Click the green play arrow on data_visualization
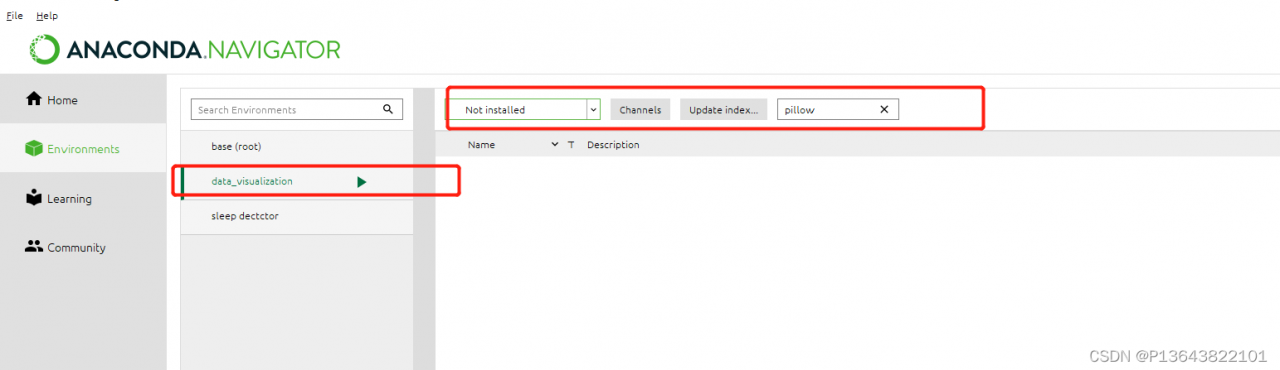1280x370 pixels. [362, 182]
